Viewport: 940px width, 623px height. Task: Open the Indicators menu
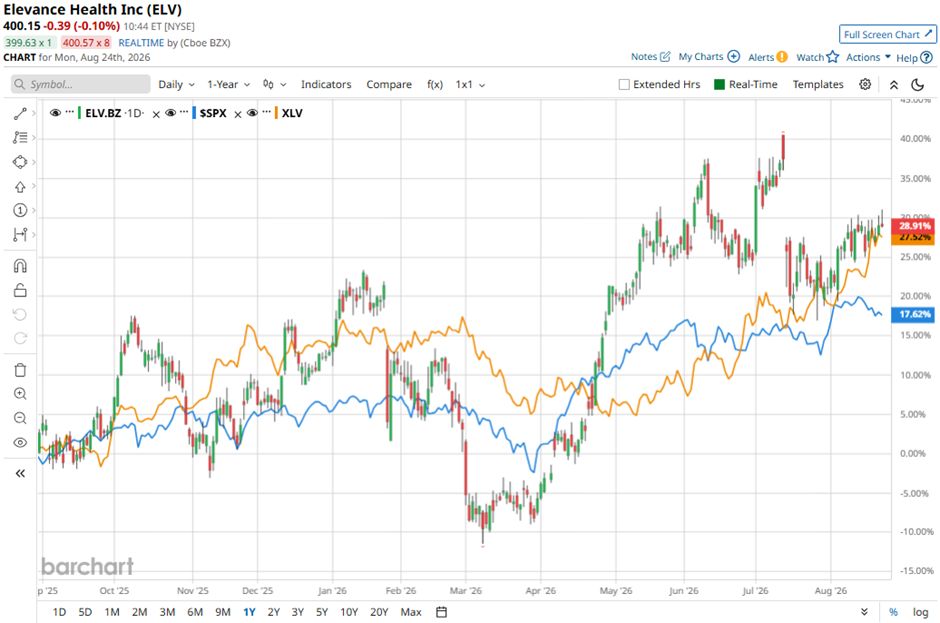point(326,85)
